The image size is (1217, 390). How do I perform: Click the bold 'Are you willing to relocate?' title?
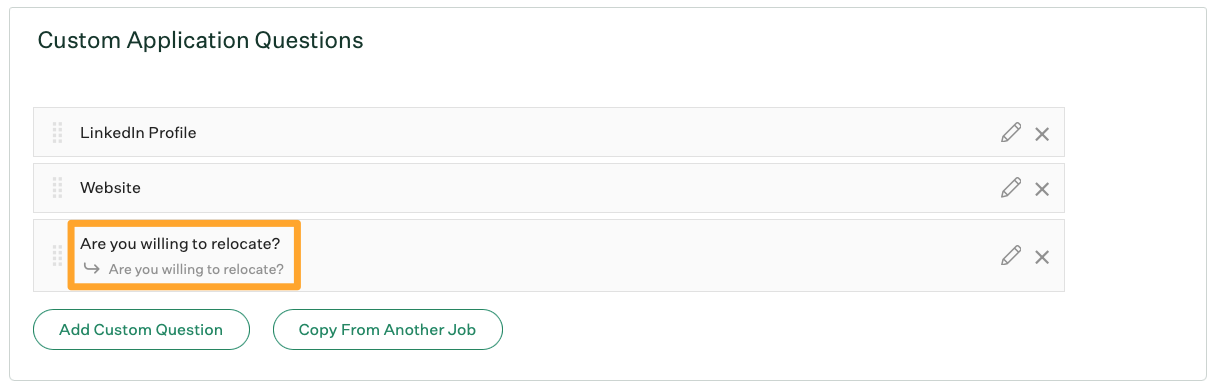pyautogui.click(x=180, y=244)
